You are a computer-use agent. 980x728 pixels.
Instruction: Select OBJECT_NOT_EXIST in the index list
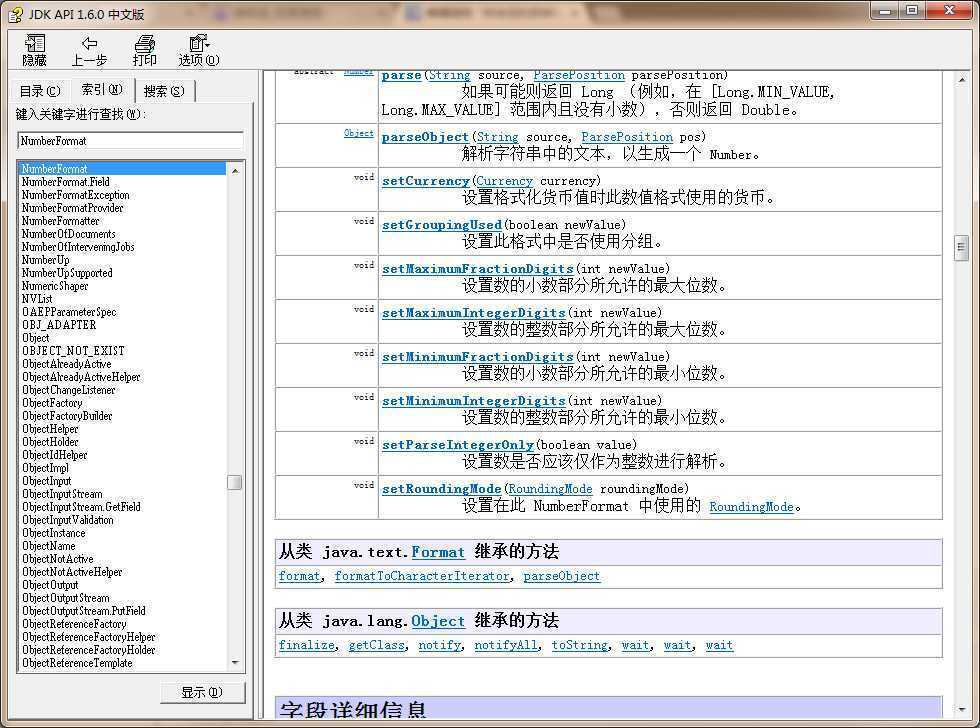74,351
